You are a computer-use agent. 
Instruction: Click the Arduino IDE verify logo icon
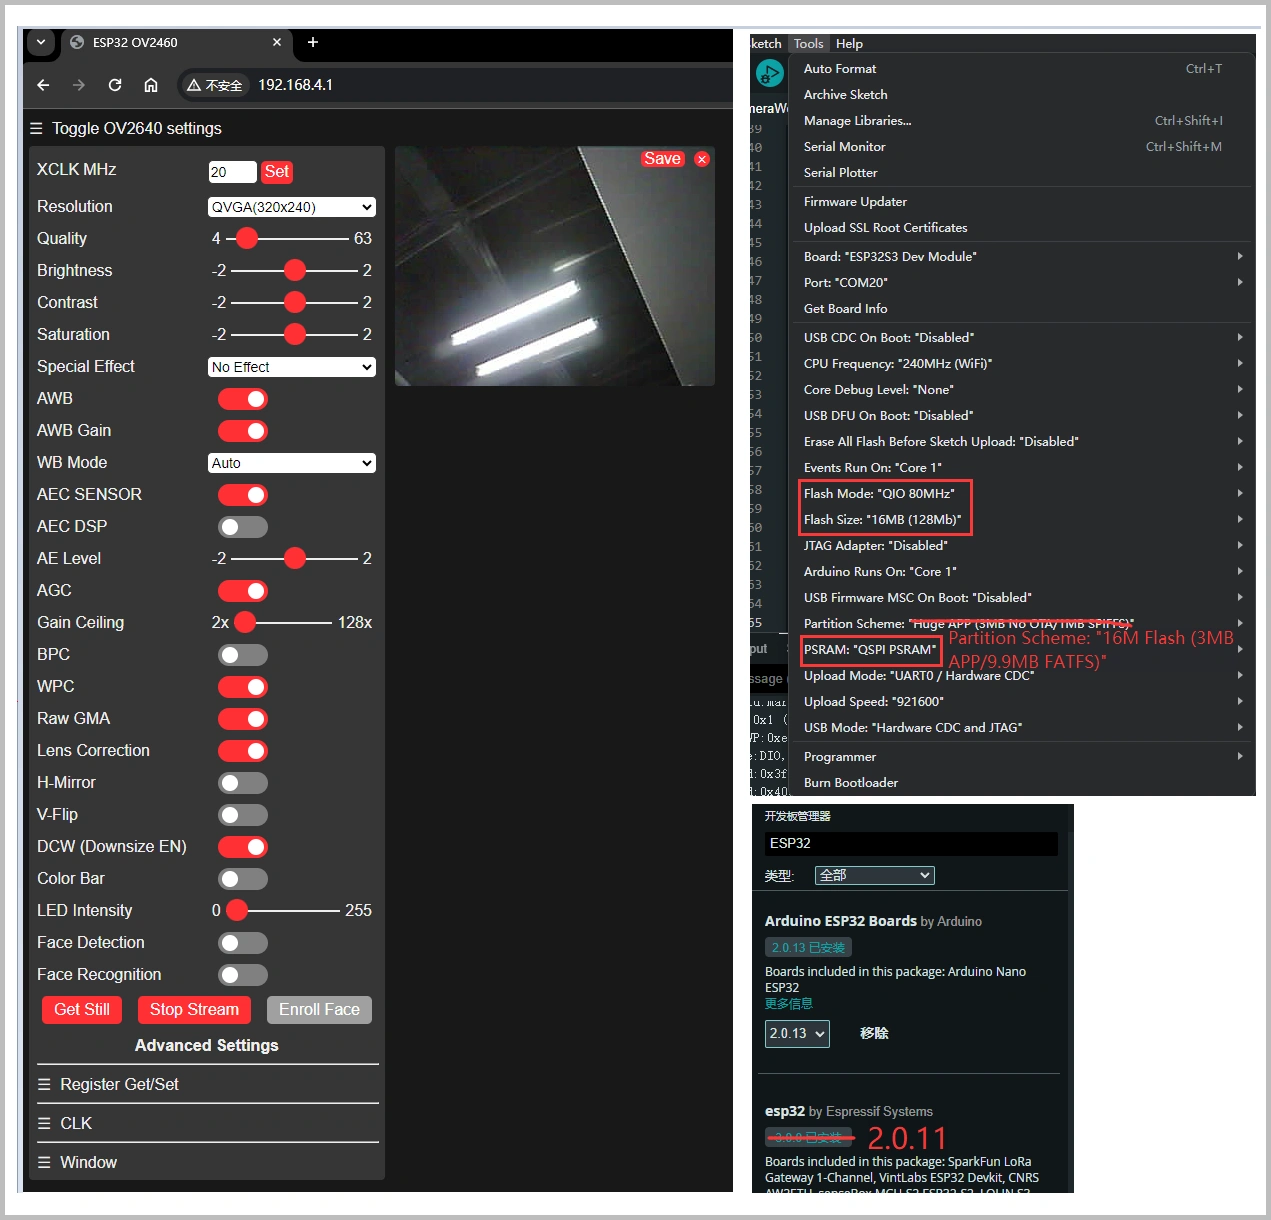click(x=769, y=73)
